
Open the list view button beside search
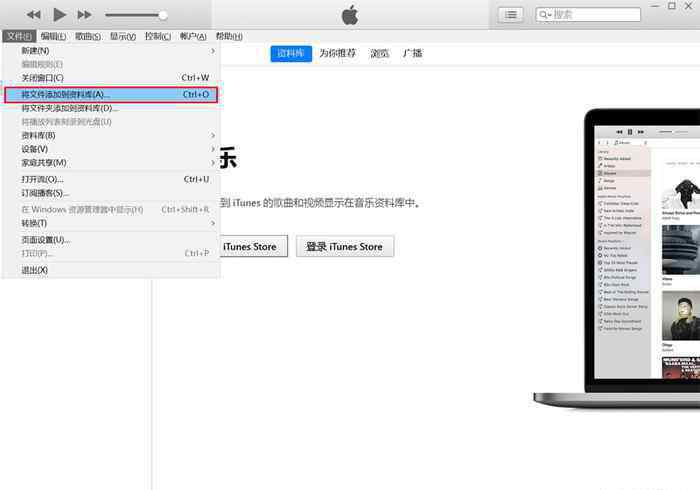point(511,15)
